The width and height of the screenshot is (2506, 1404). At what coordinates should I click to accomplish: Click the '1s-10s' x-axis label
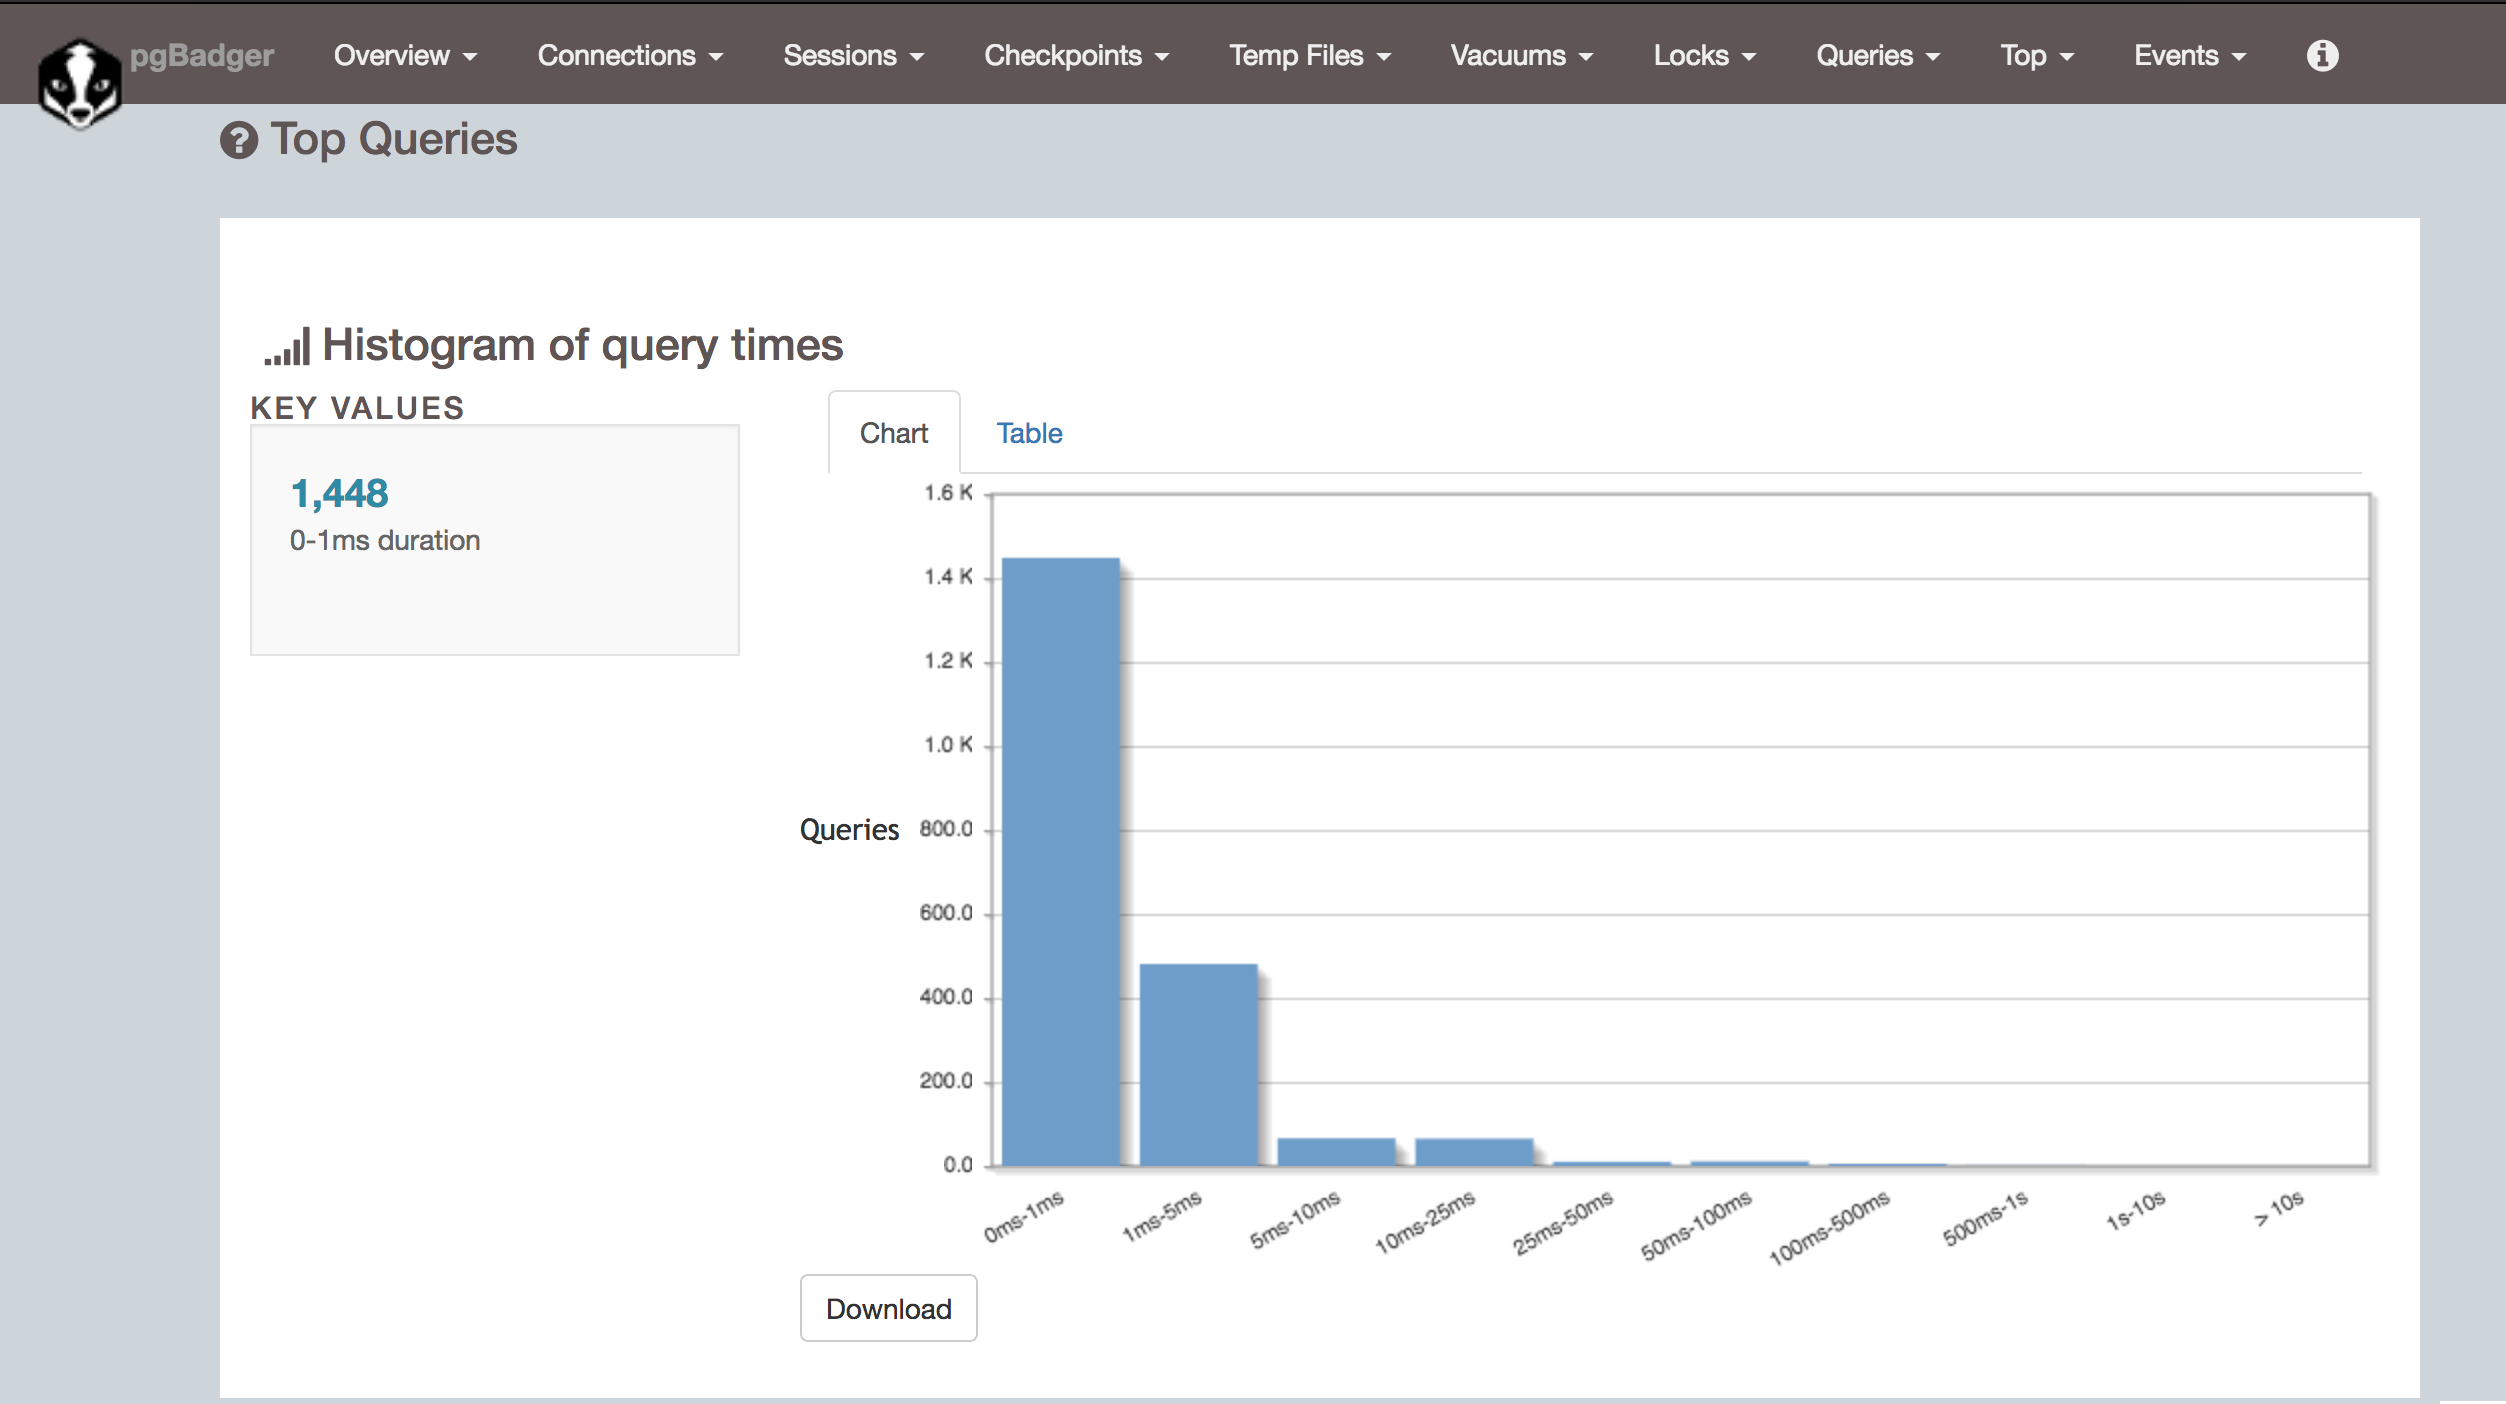tap(2135, 1210)
